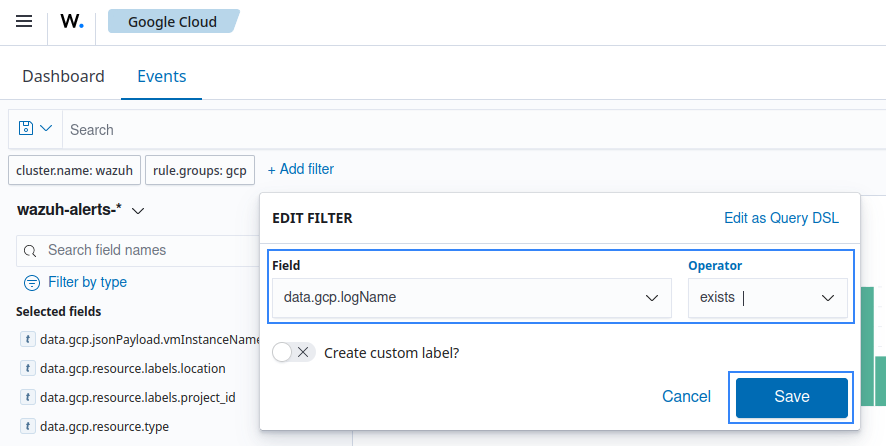The image size is (886, 446).
Task: Click Edit as Query DSL link
Action: pyautogui.click(x=781, y=218)
